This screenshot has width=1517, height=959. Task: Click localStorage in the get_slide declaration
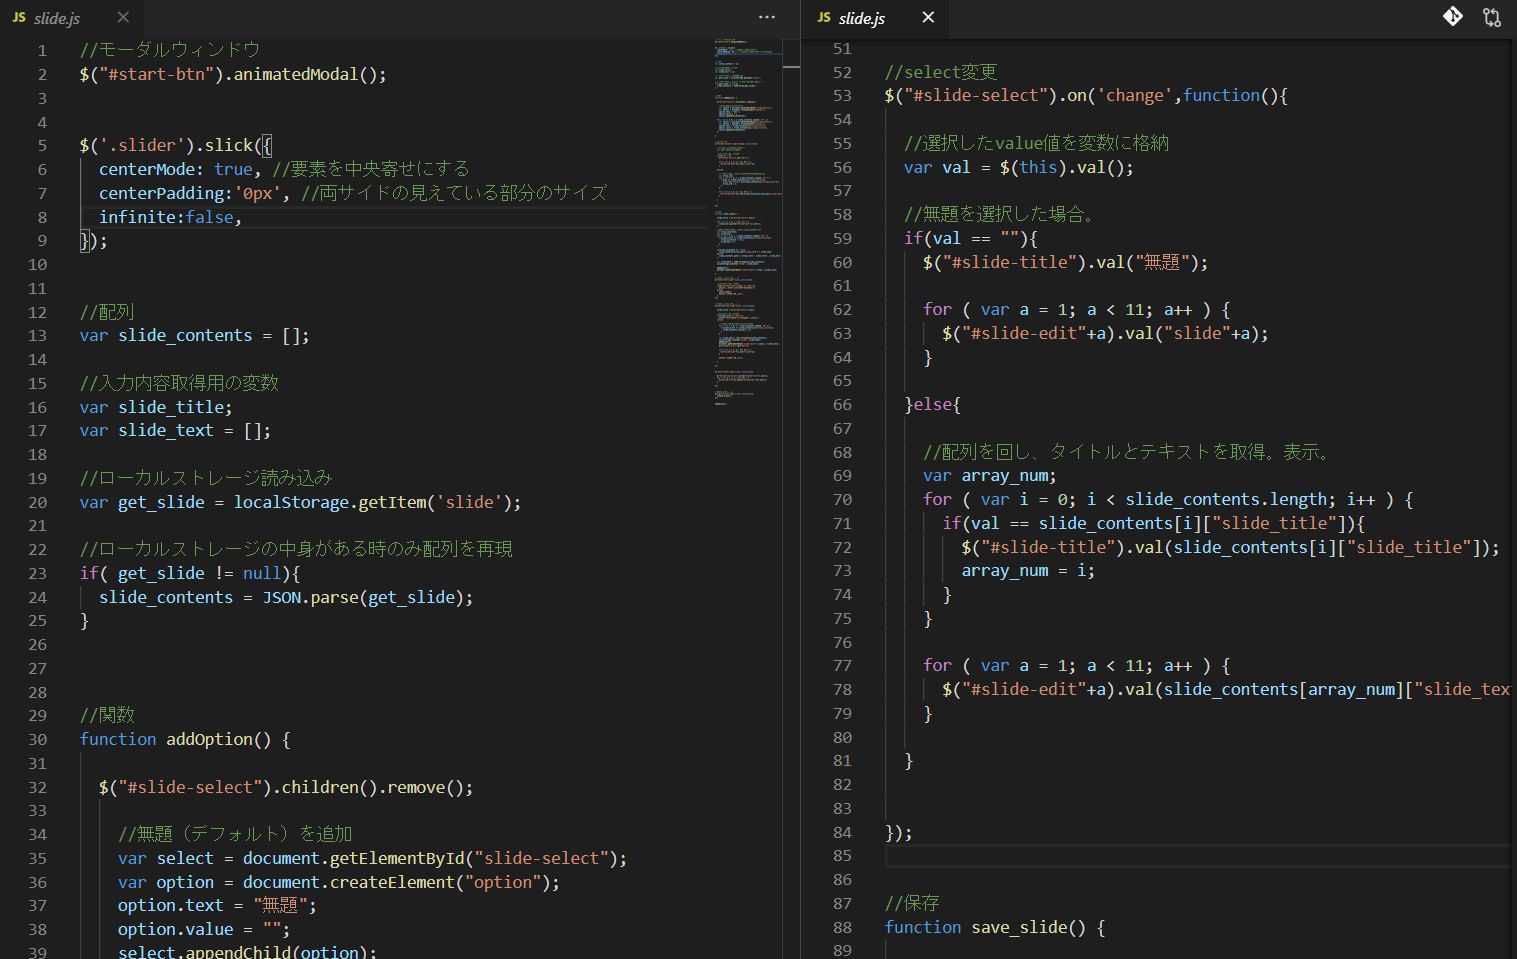coord(291,502)
